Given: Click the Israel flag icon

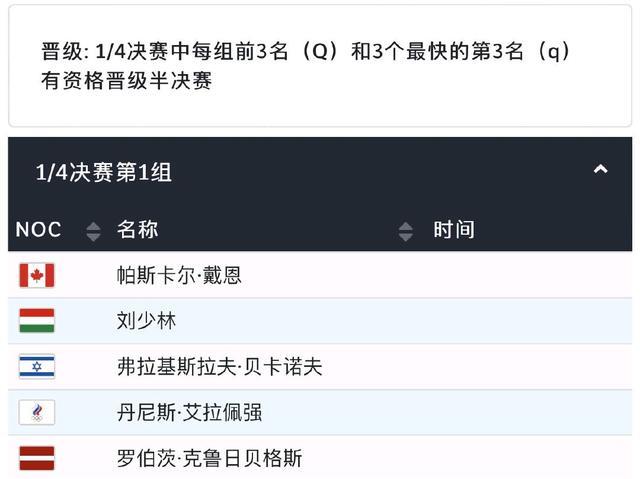Looking at the screenshot, I should click(37, 366).
